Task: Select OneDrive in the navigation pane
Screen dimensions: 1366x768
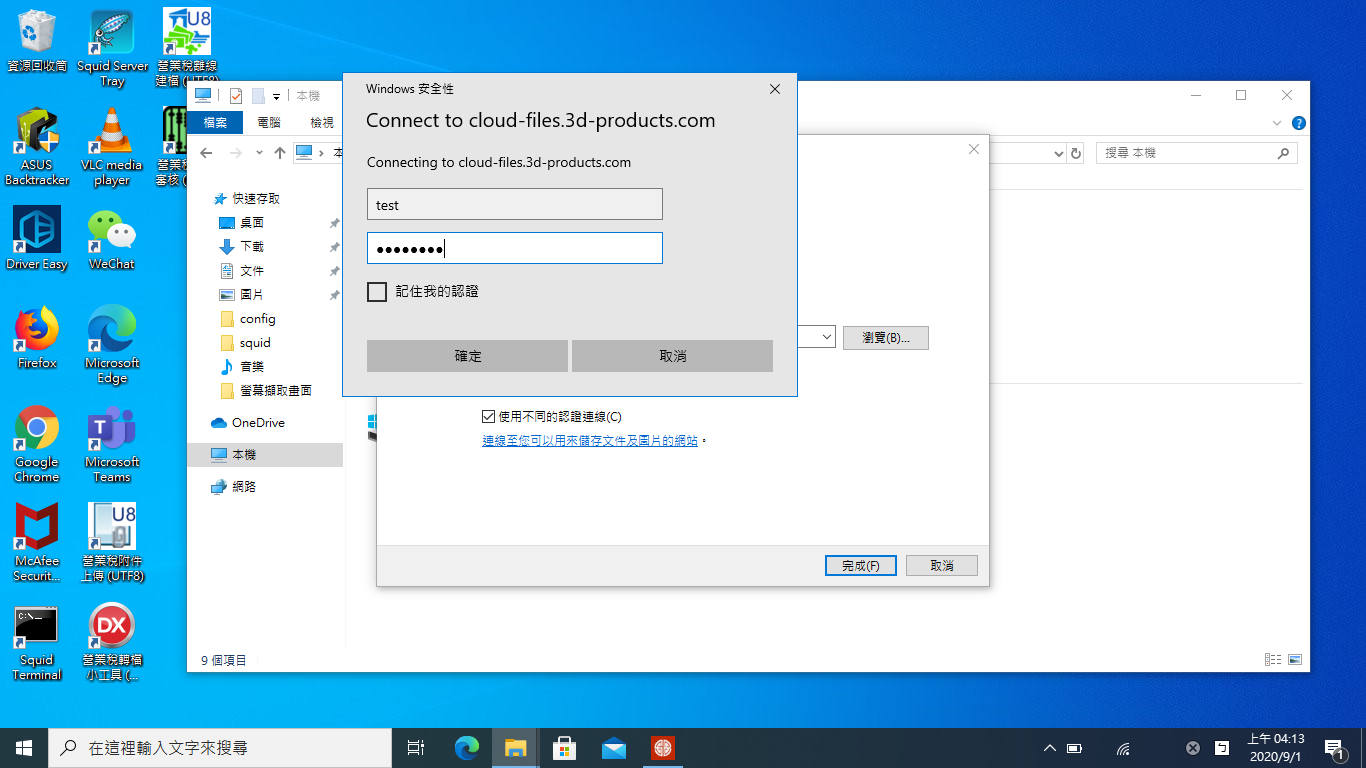Action: (x=257, y=423)
